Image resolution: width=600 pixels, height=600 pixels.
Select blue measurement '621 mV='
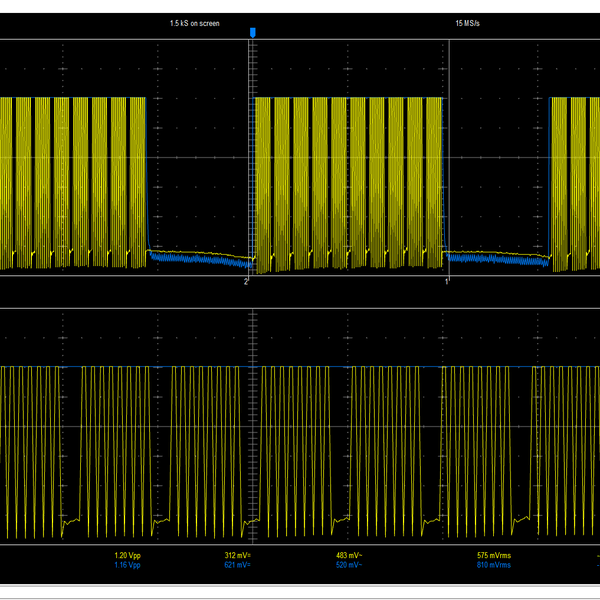click(x=238, y=565)
